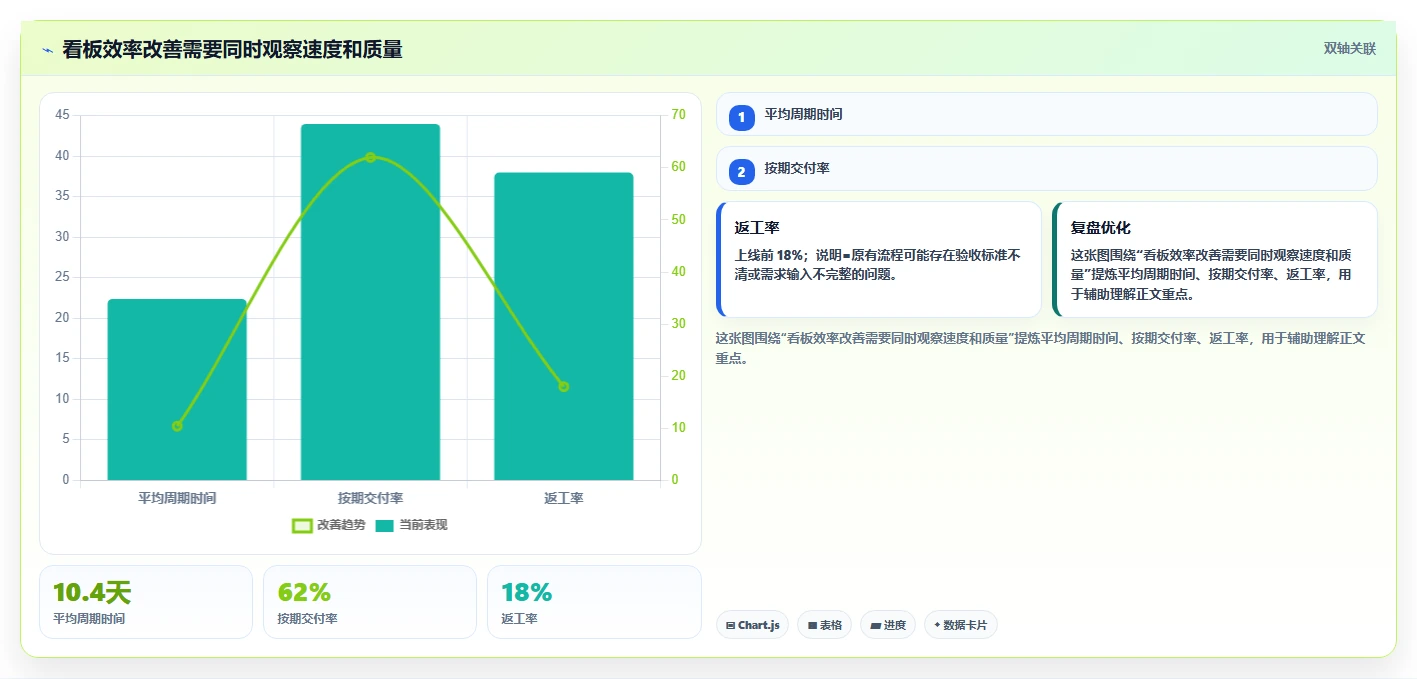
Task: Click the Chart.js tag chip
Action: (752, 625)
